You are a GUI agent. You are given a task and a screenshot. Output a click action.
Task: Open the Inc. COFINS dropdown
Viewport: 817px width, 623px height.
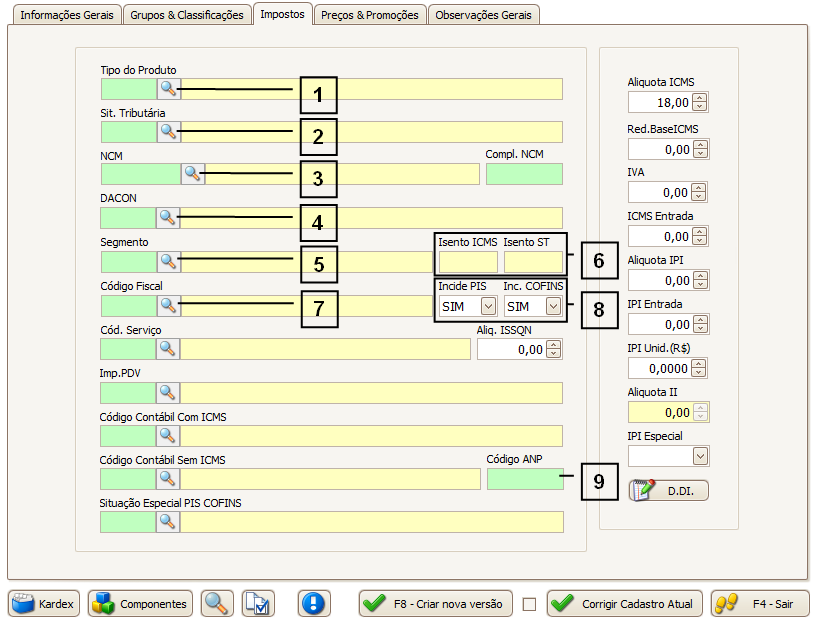[552, 306]
